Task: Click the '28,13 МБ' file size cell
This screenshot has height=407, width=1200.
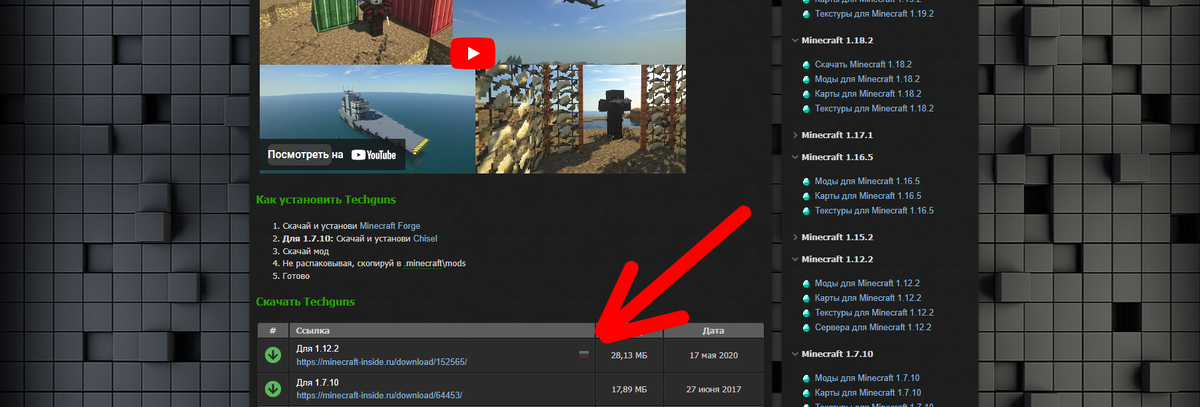Action: [x=628, y=355]
